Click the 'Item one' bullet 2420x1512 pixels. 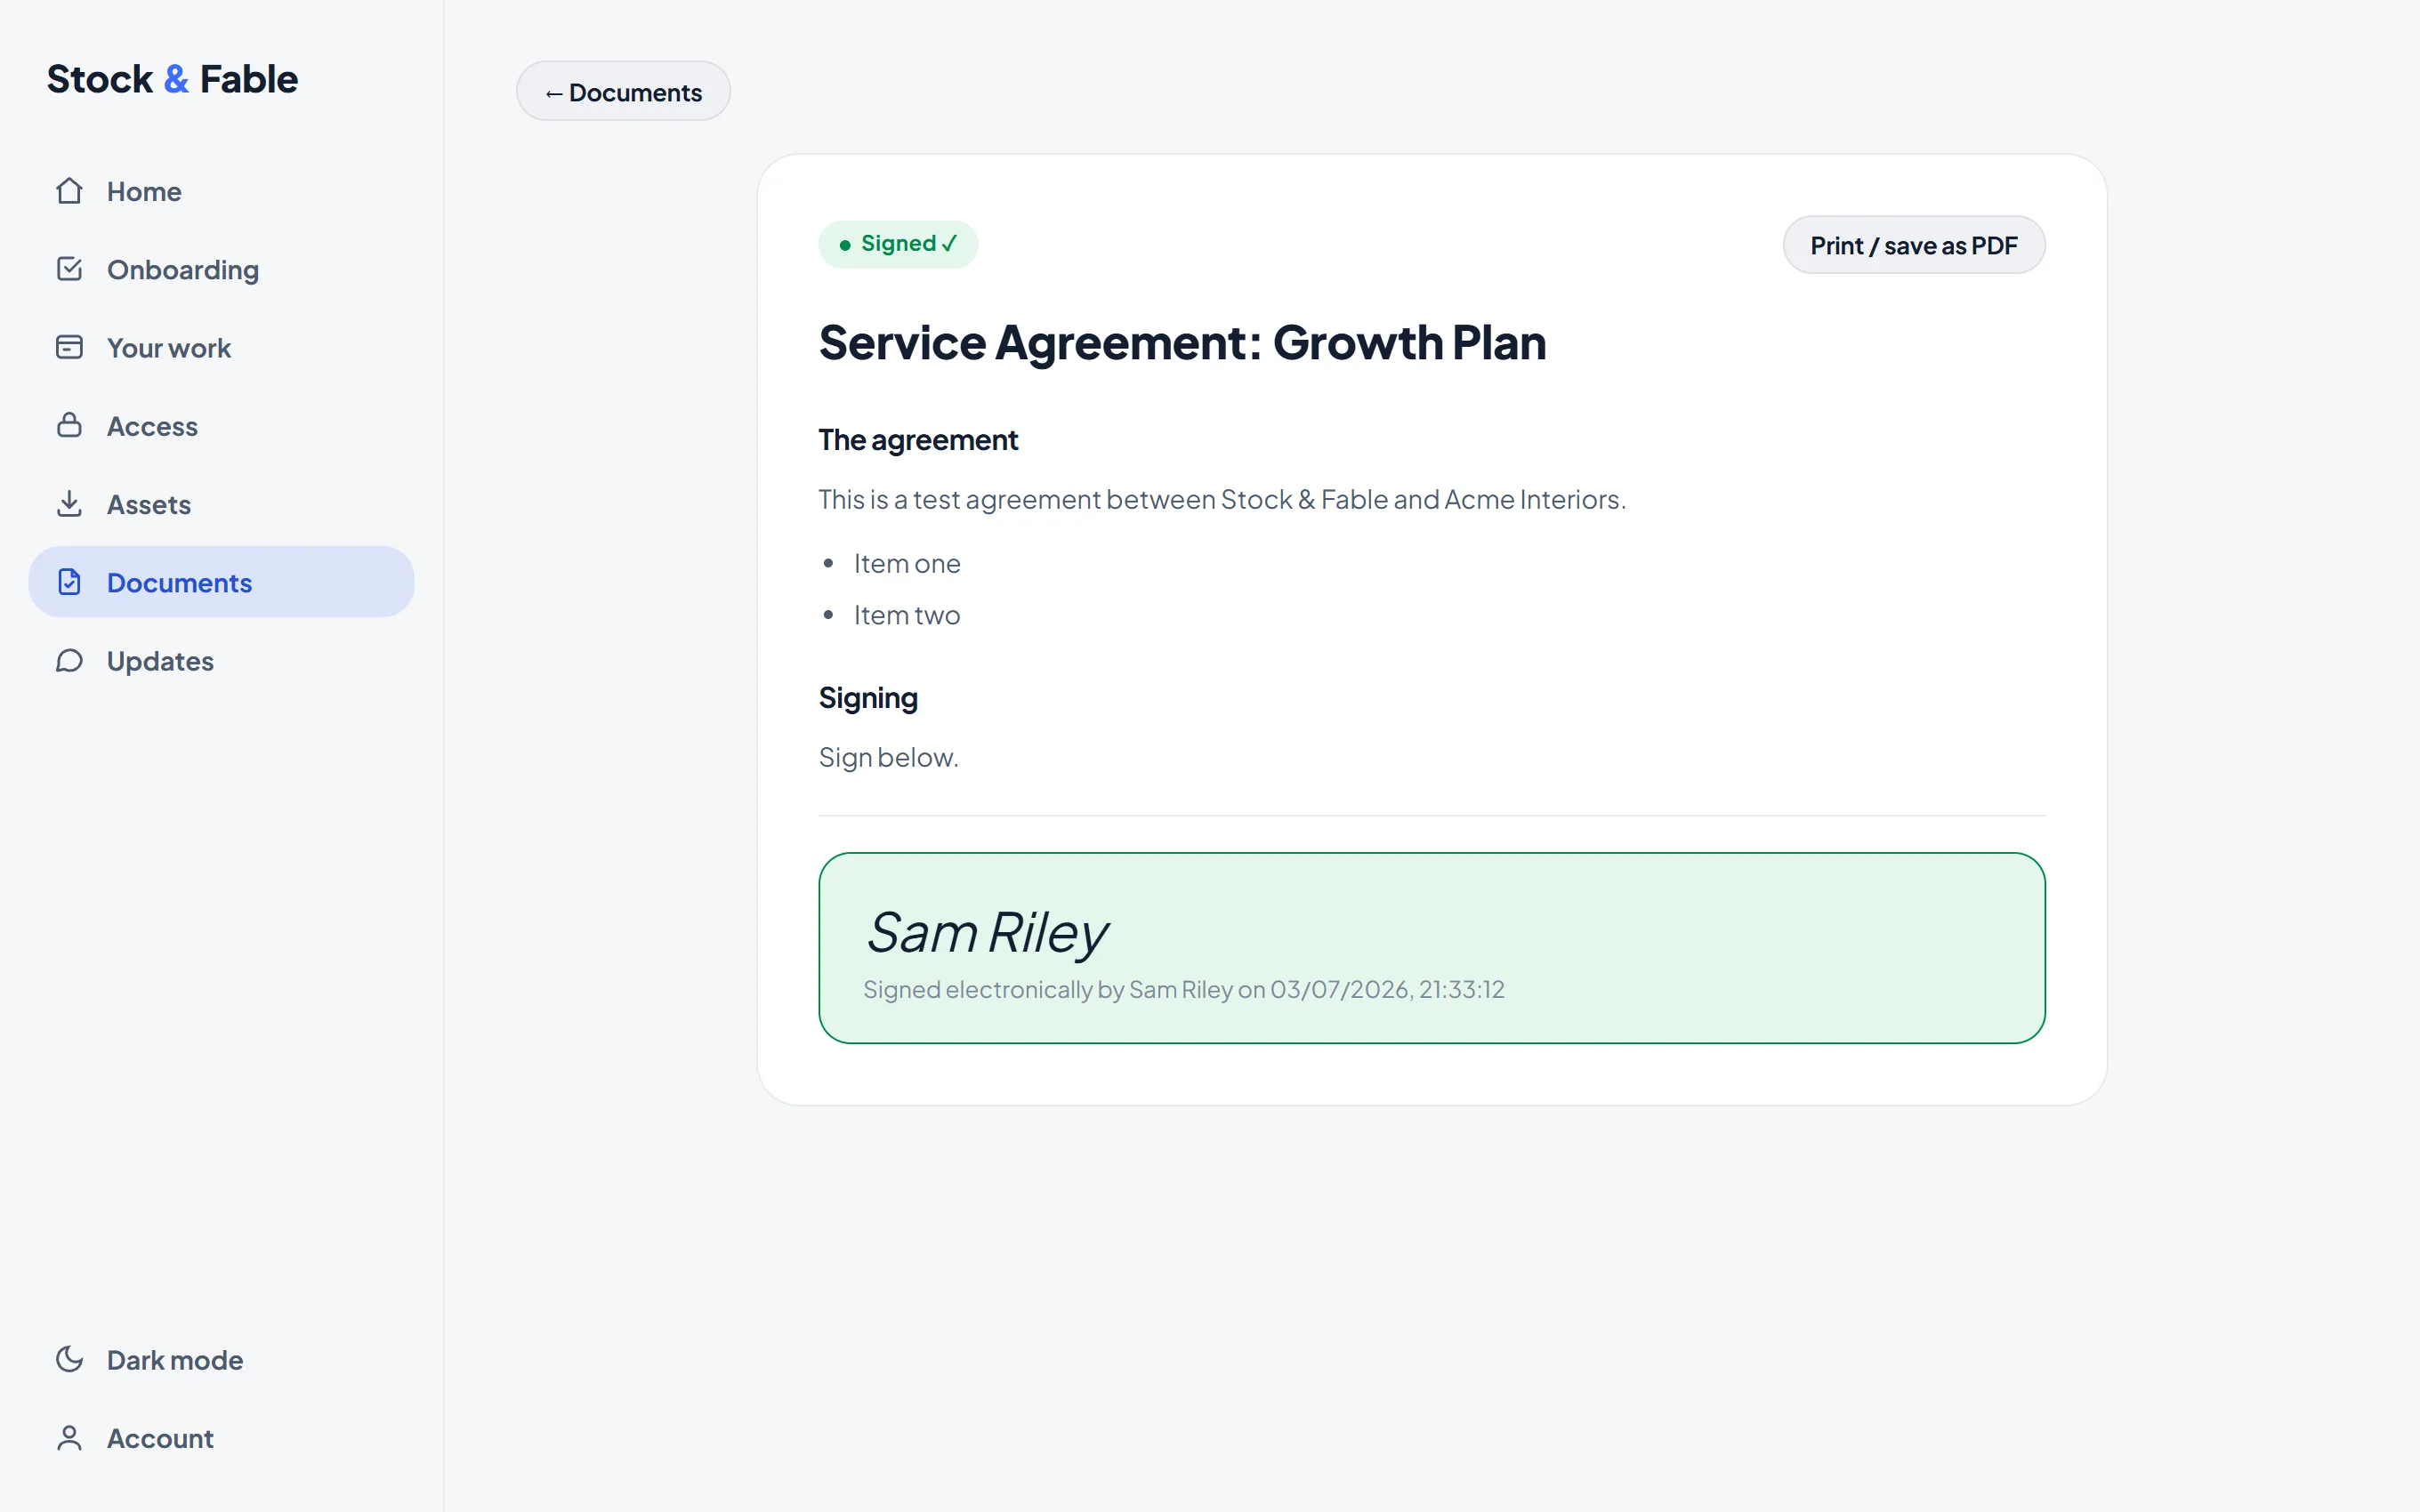coord(907,564)
